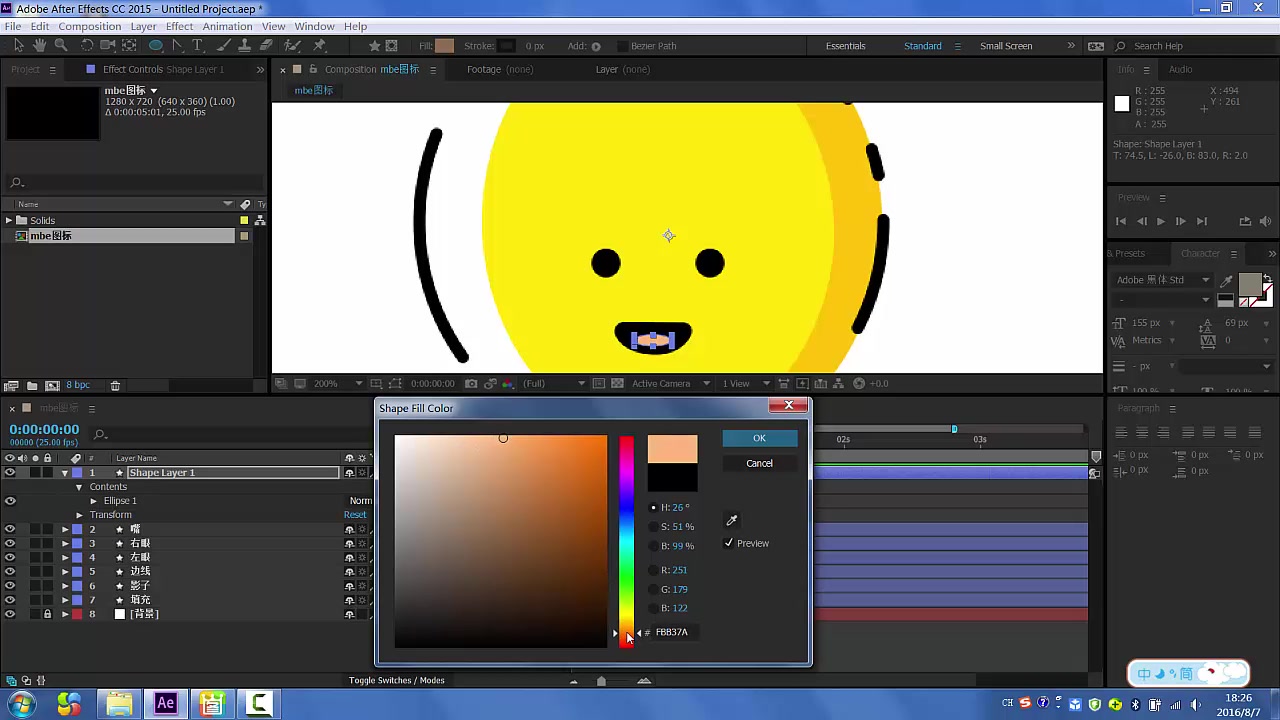Image resolution: width=1280 pixels, height=720 pixels.
Task: Create a new folder in Project panel
Action: [32, 385]
